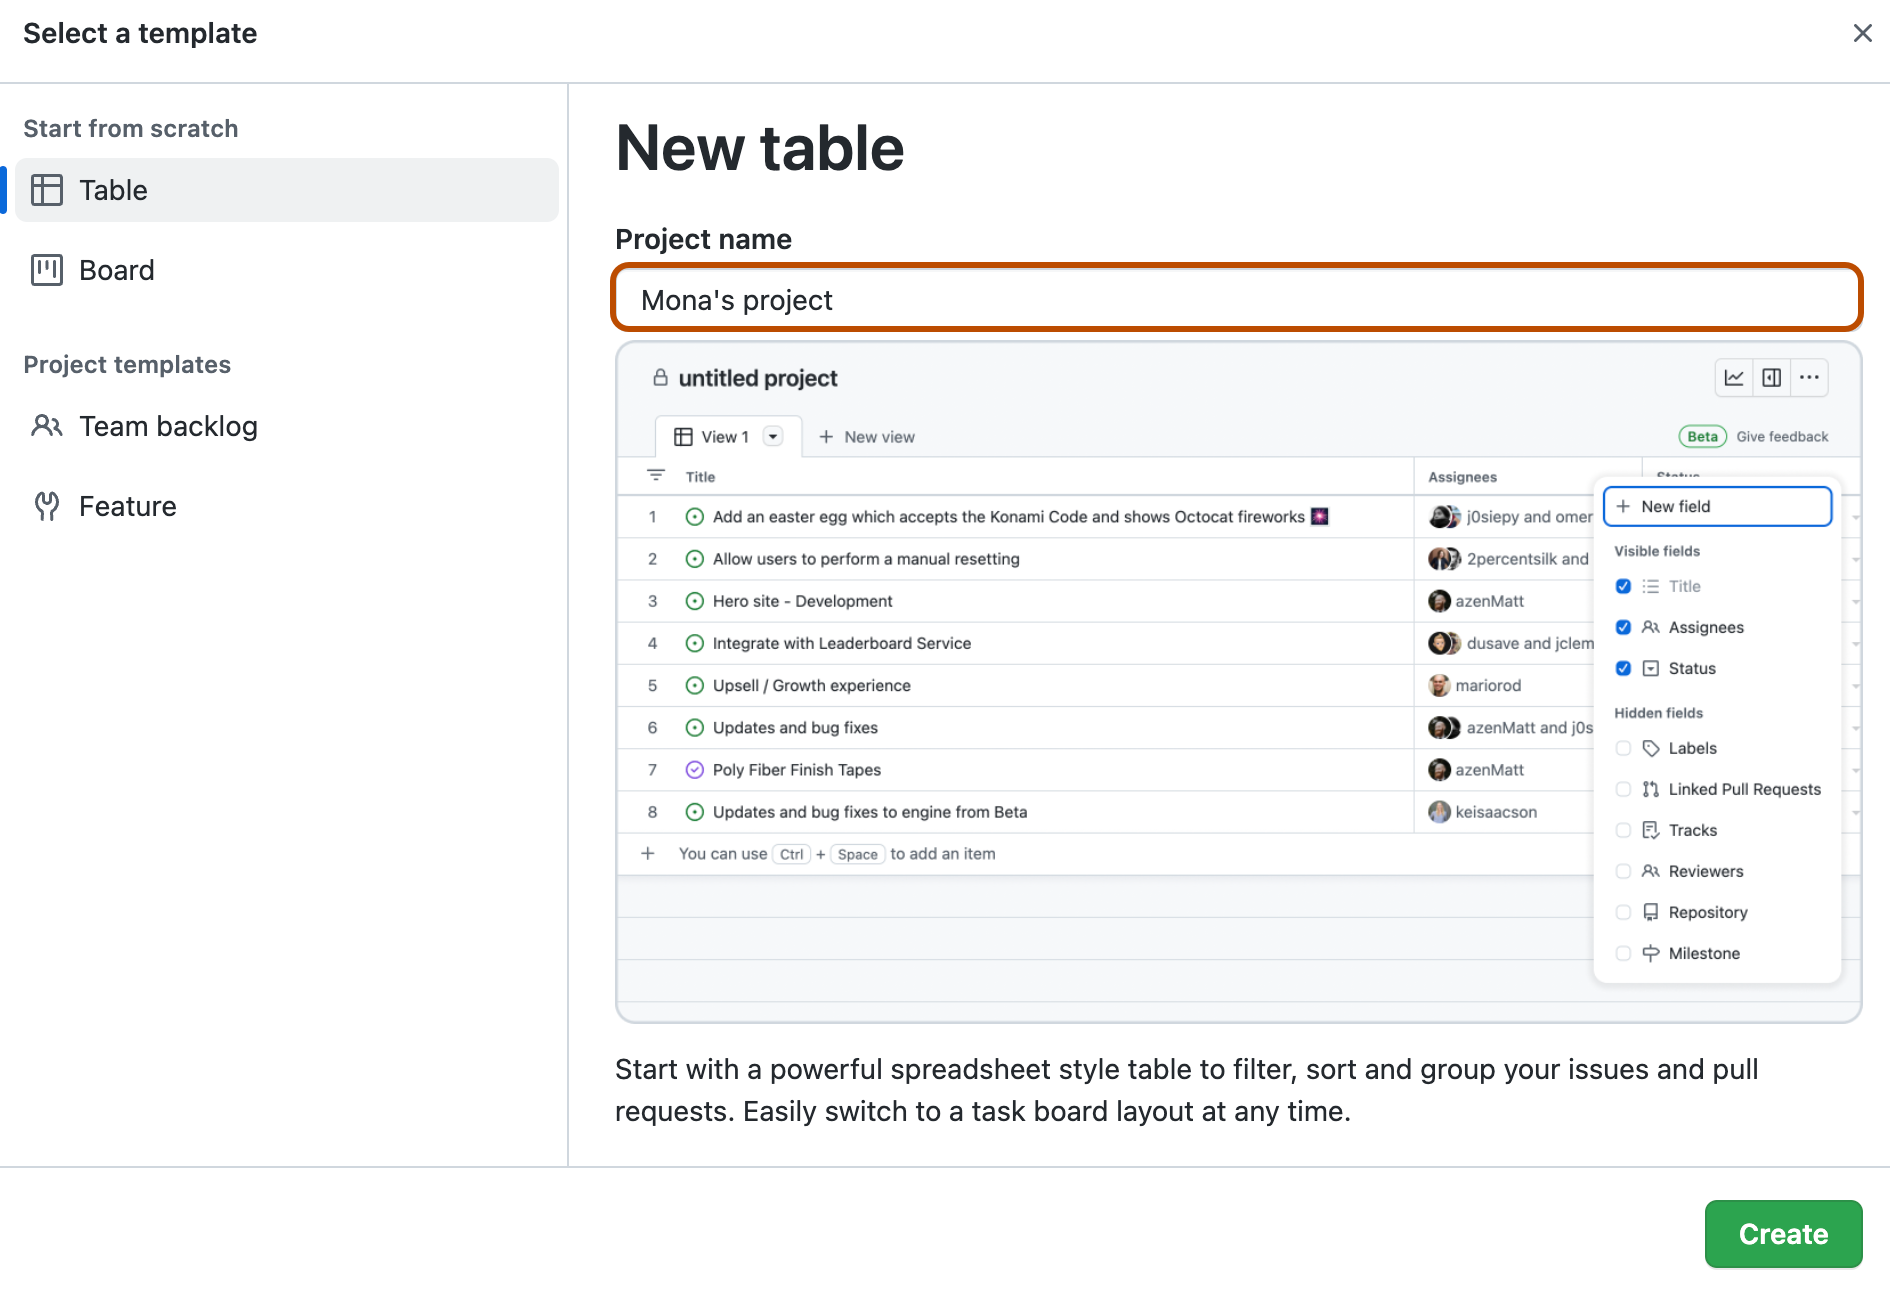Image resolution: width=1890 pixels, height=1292 pixels.
Task: Open the Give feedback link
Action: 1782,437
